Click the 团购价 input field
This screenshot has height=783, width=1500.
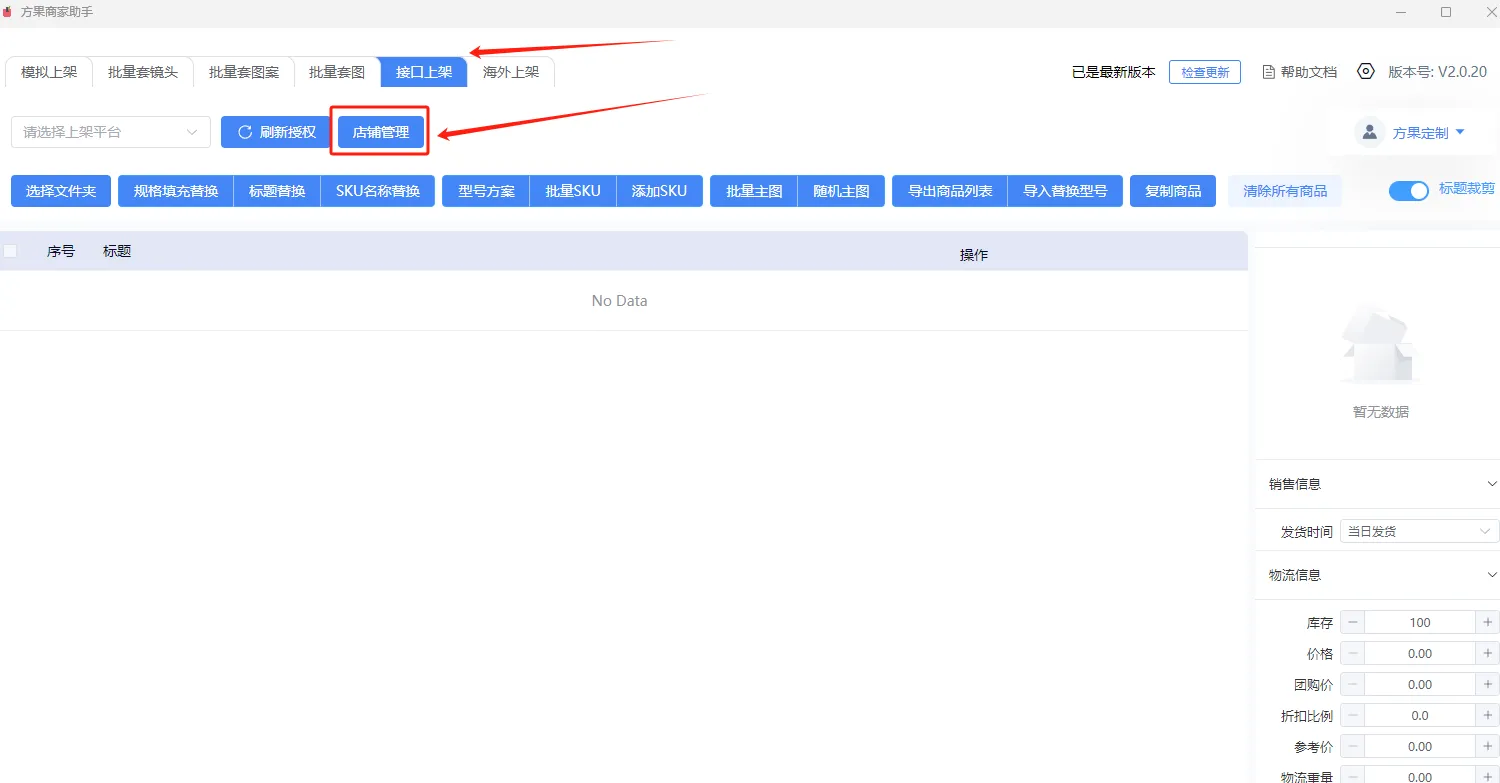click(x=1420, y=684)
